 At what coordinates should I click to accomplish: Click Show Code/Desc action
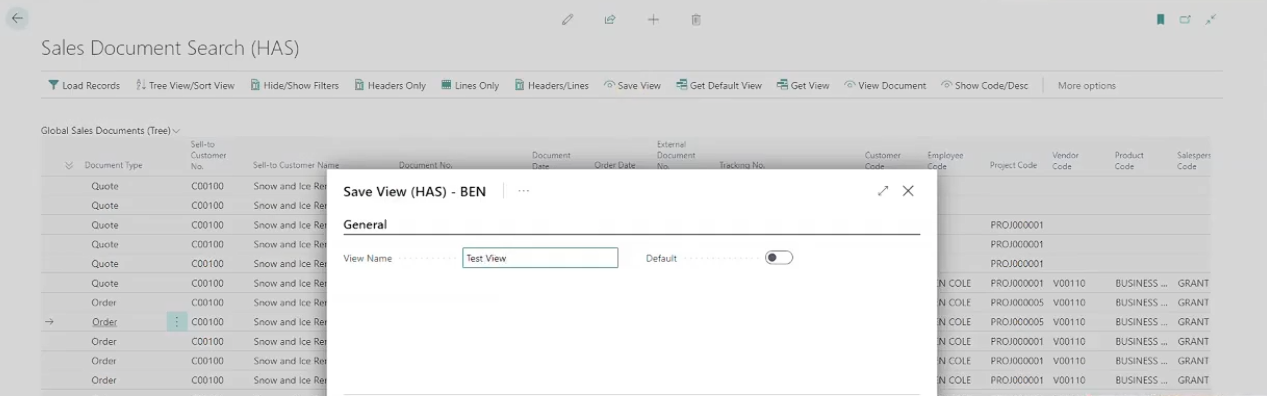[984, 86]
